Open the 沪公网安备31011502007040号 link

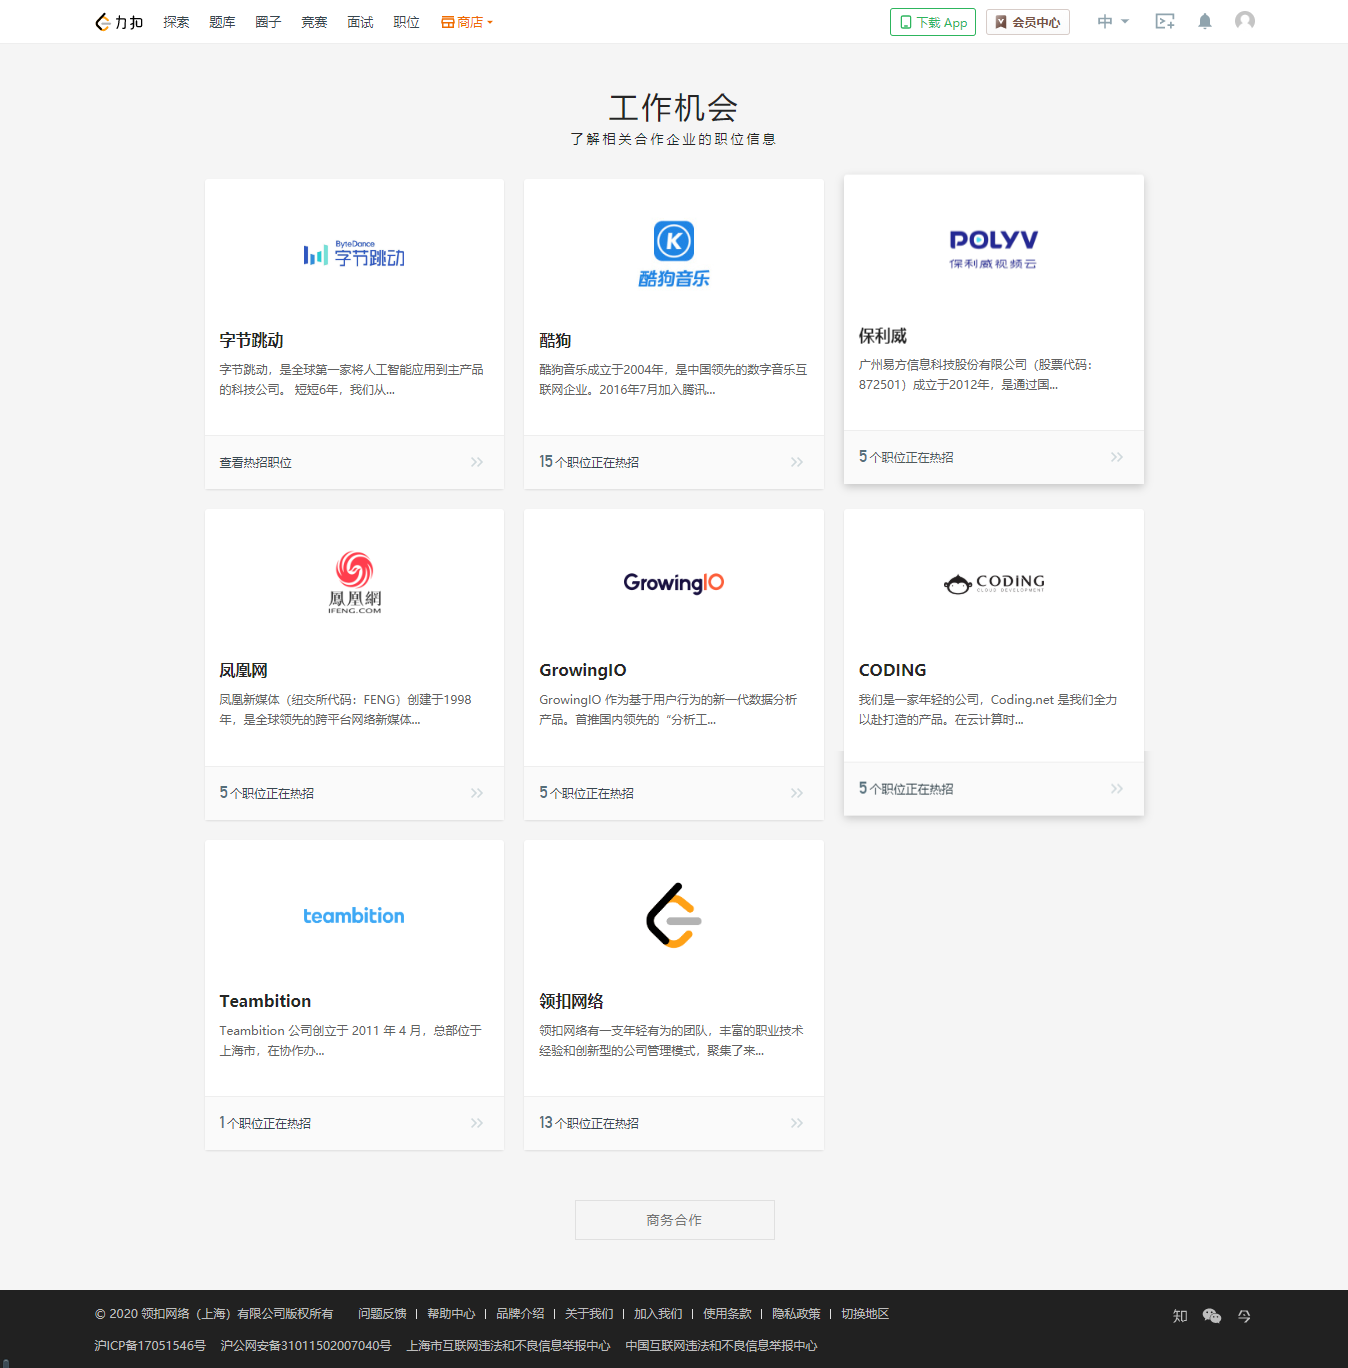[306, 1346]
